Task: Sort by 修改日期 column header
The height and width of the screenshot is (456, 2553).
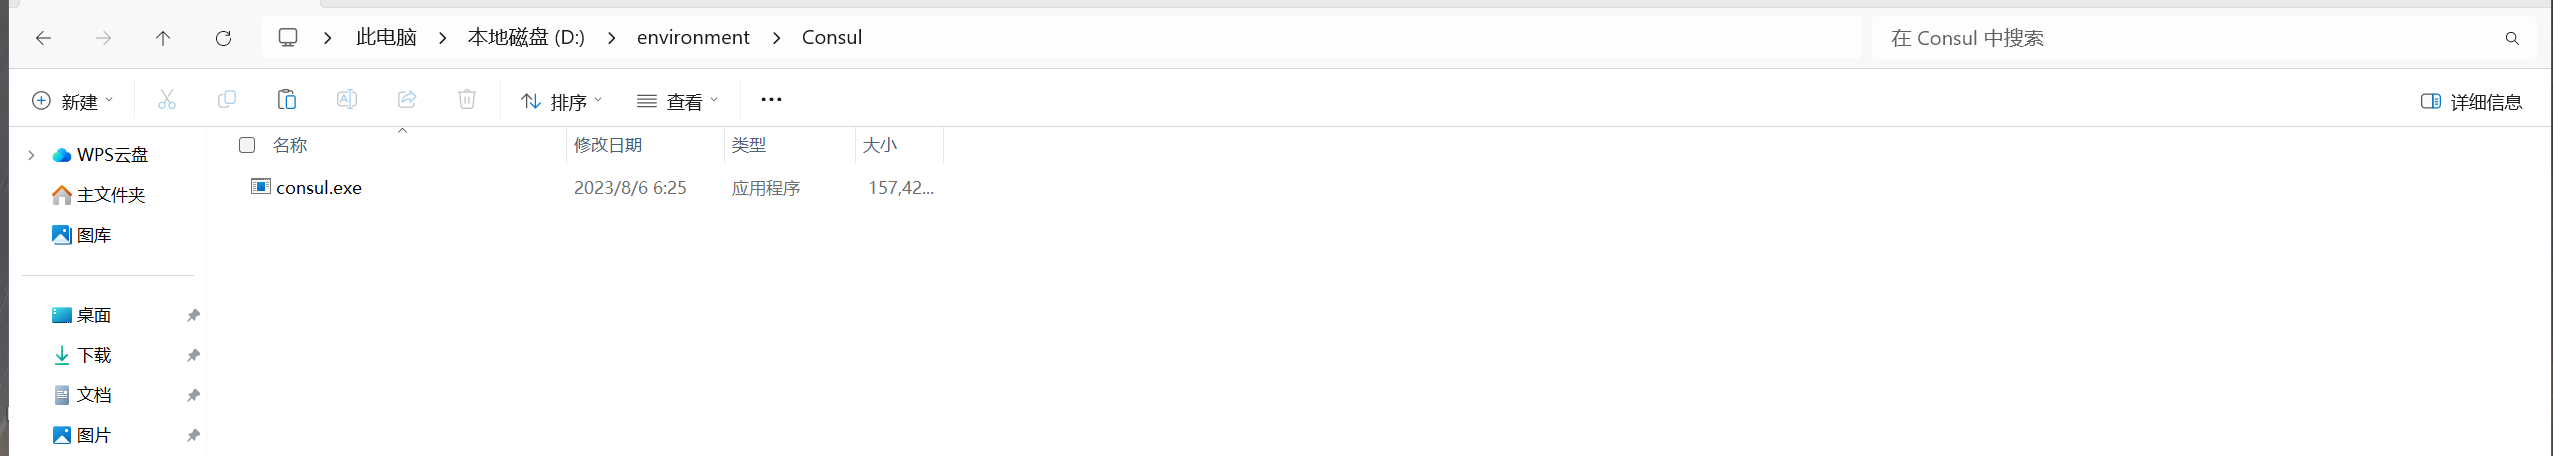Action: click(608, 145)
